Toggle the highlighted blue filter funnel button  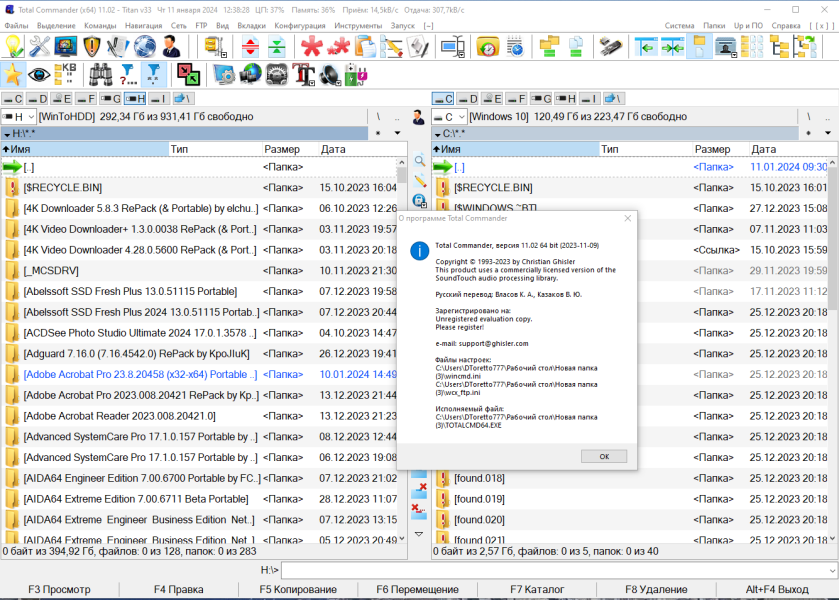[154, 74]
